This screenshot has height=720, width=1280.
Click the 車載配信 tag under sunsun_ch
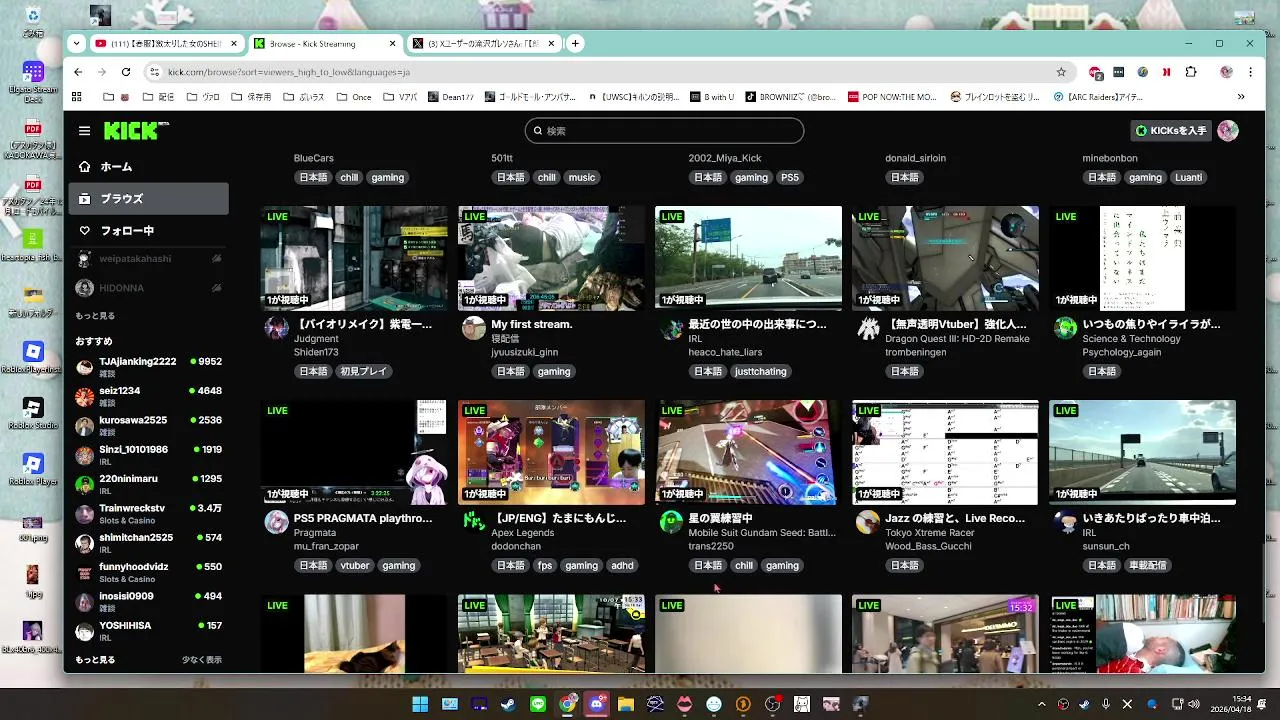1147,565
